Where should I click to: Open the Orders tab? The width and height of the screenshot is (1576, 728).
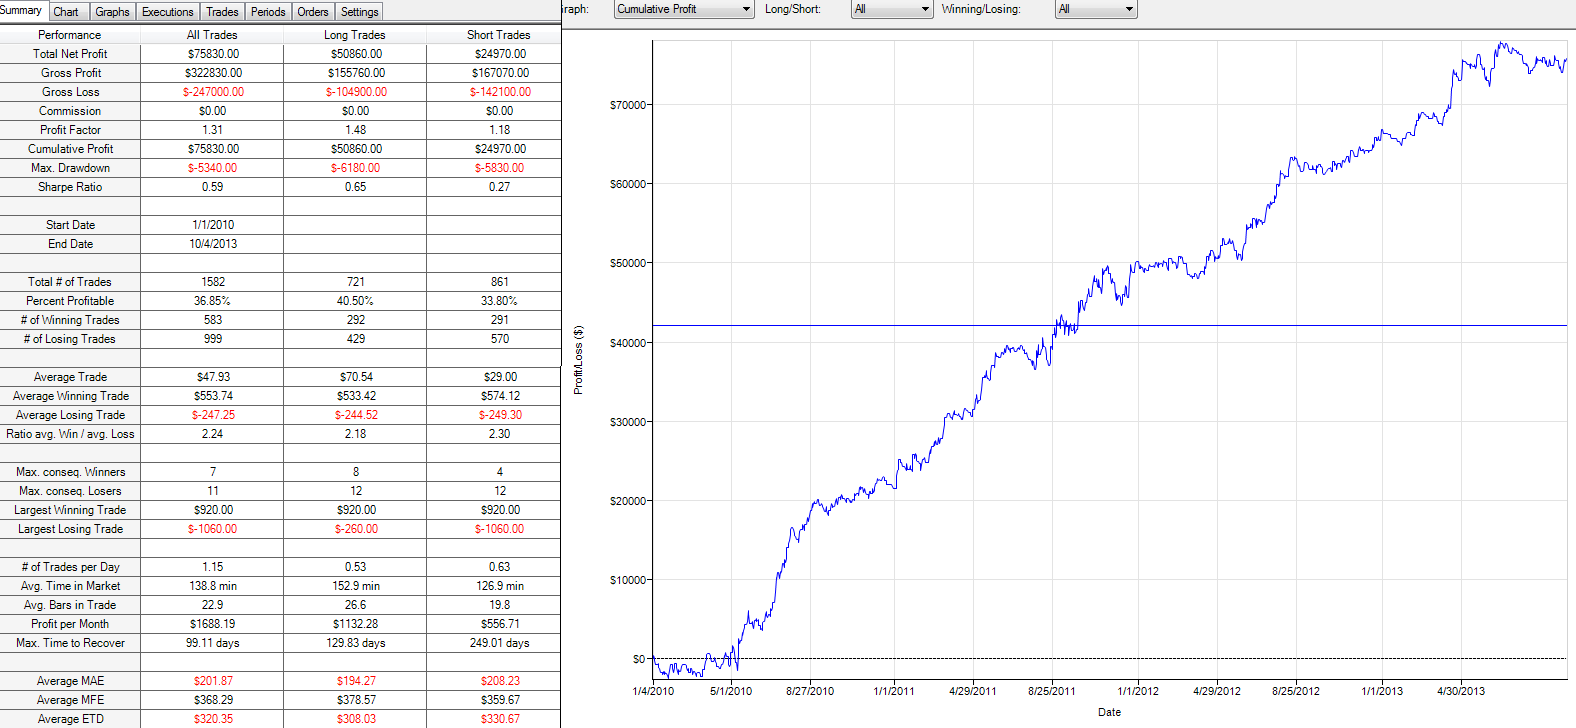click(x=313, y=12)
